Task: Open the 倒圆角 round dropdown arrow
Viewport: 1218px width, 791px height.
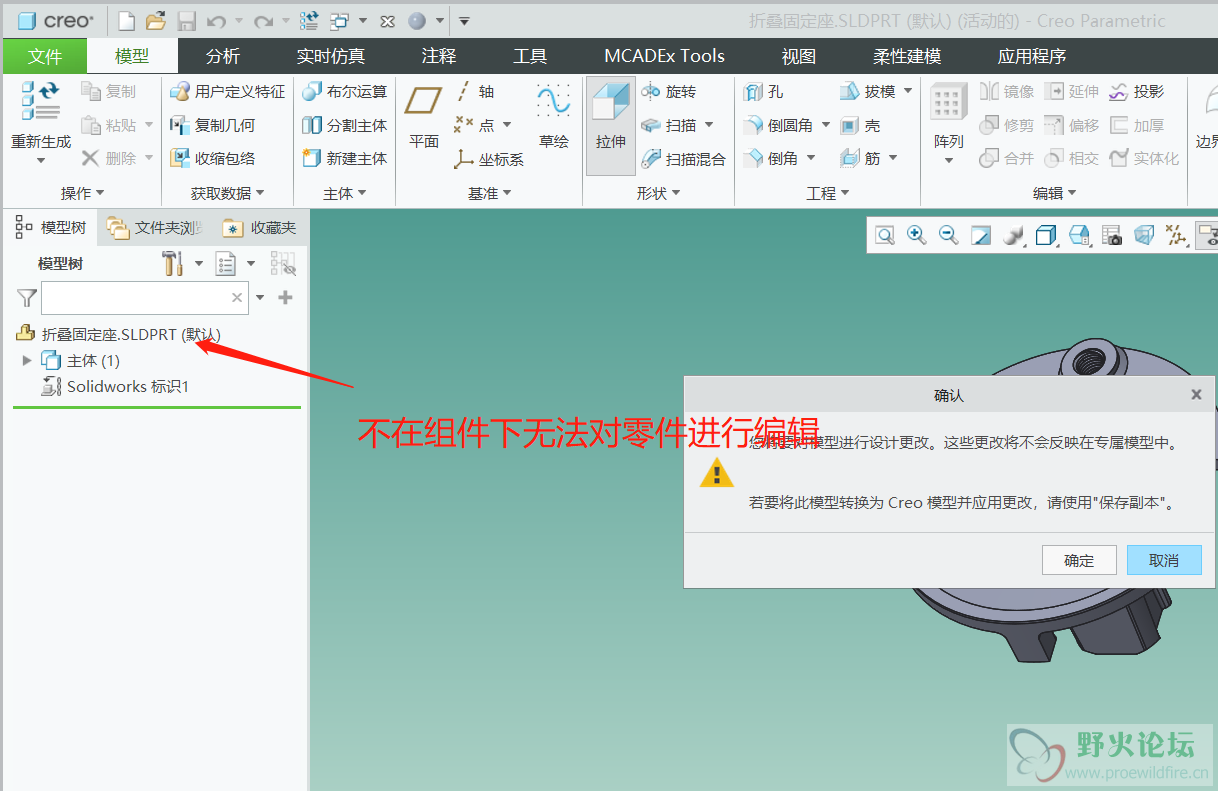Action: 825,125
